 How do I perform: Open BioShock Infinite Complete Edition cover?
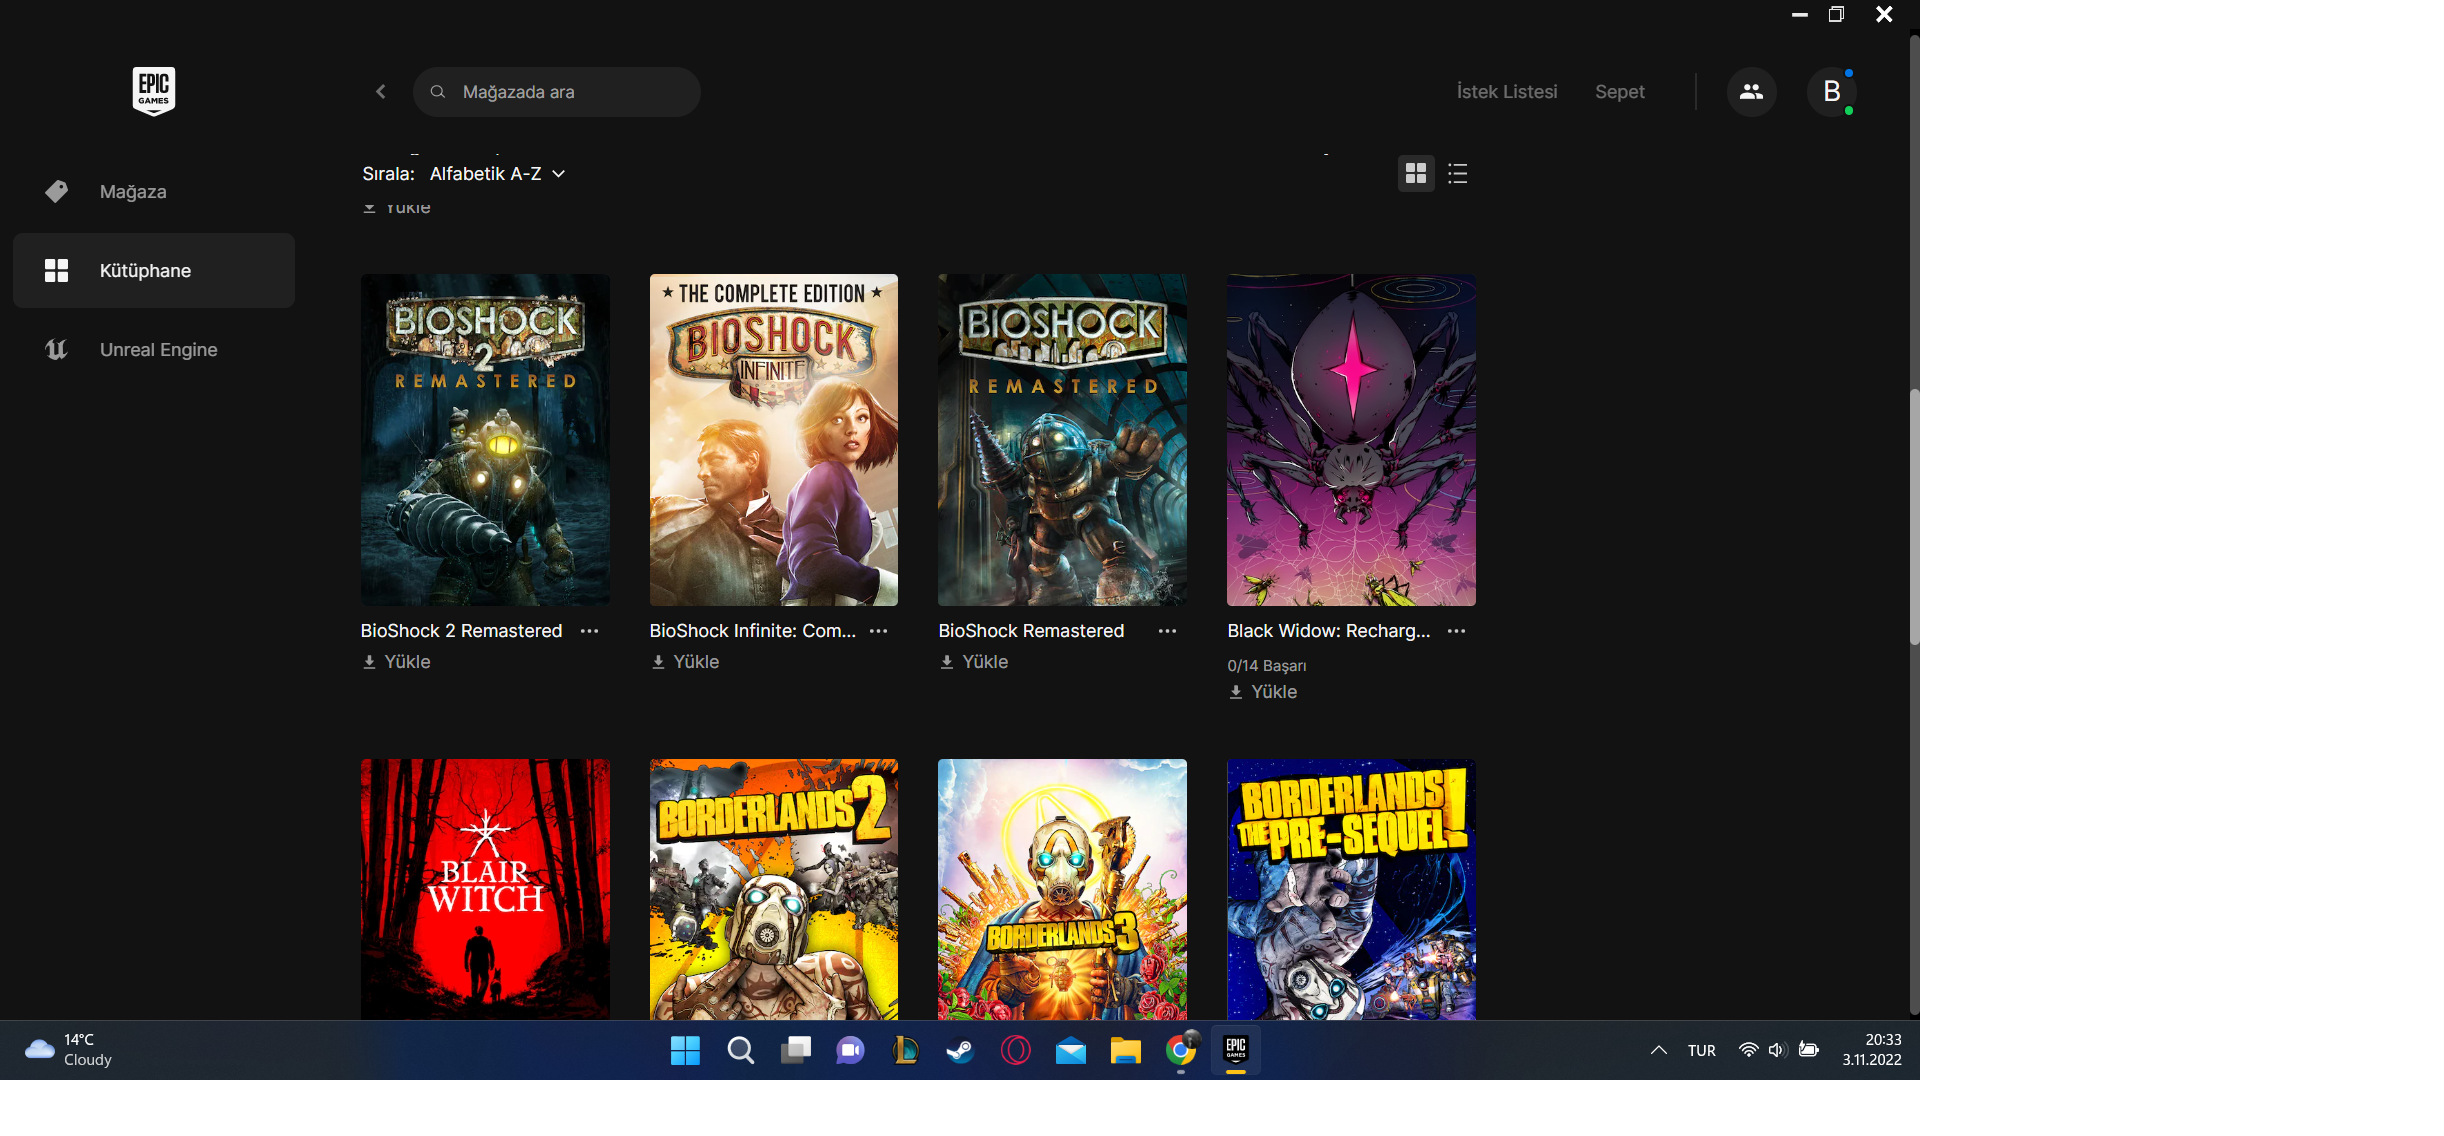click(774, 440)
